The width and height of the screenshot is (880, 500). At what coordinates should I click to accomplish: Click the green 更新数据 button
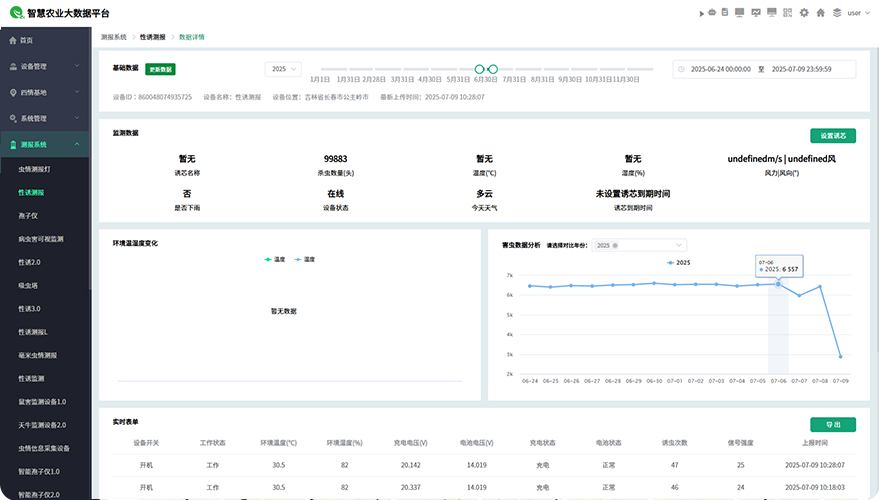coord(160,69)
